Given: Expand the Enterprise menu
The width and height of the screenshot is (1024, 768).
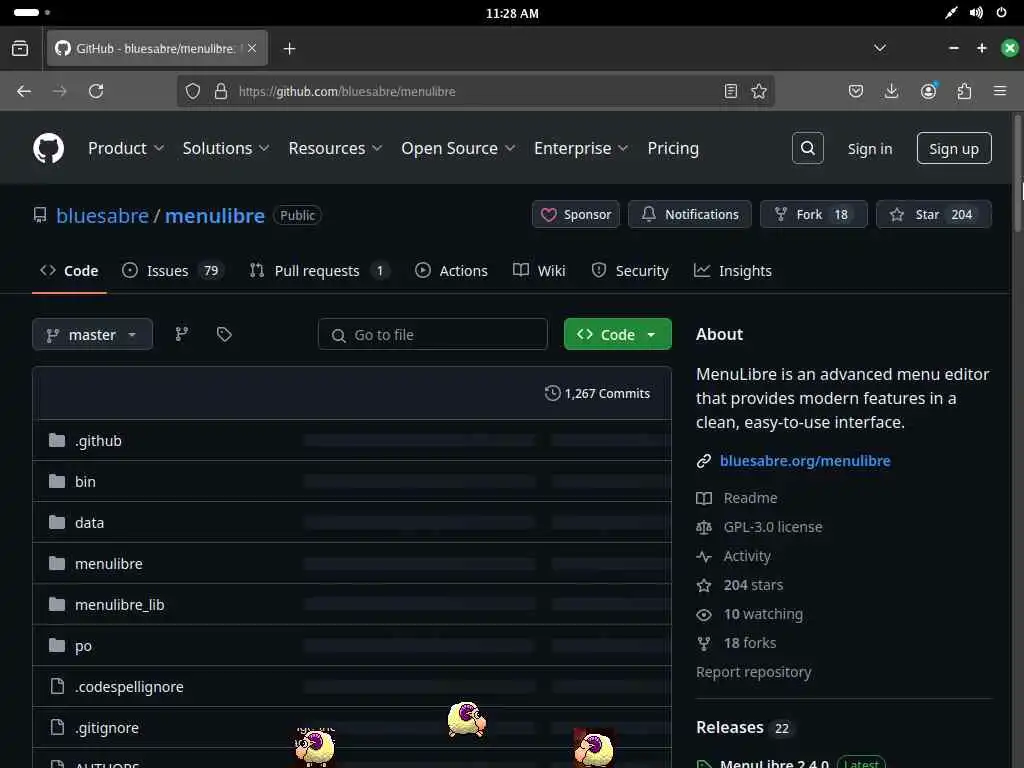Looking at the screenshot, I should click(581, 148).
